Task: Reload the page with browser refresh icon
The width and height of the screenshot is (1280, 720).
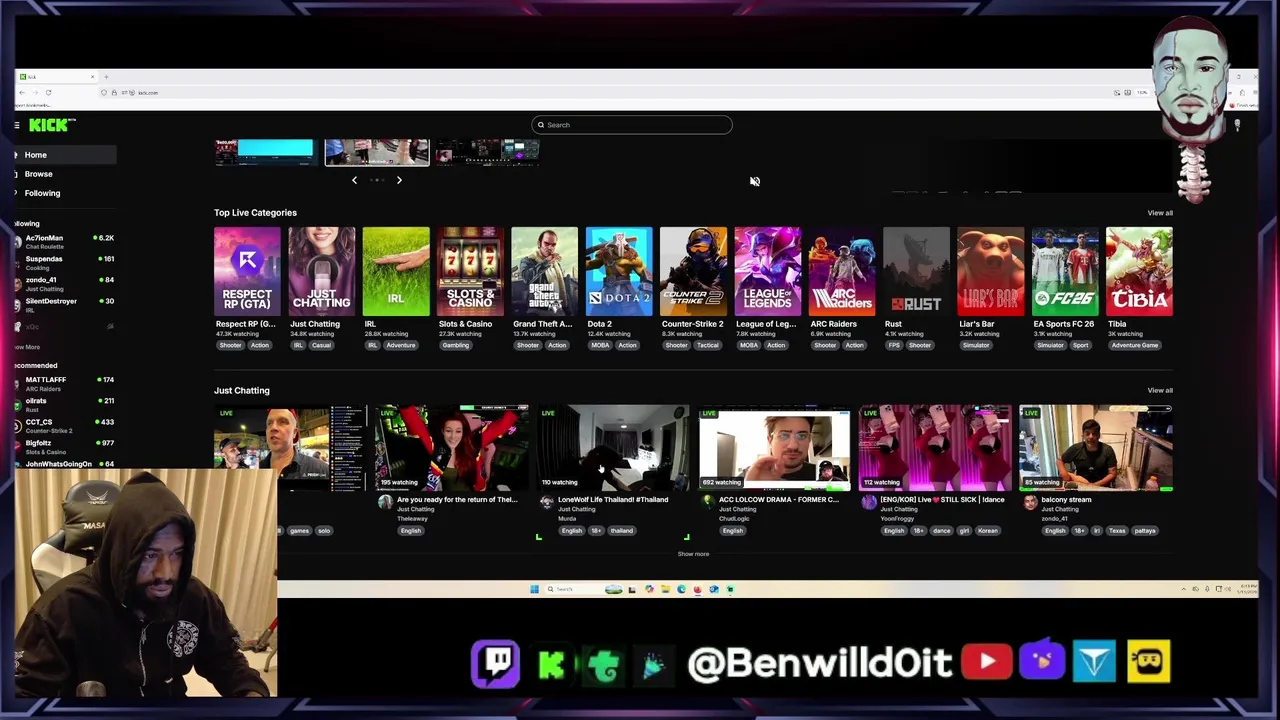Action: tap(48, 93)
